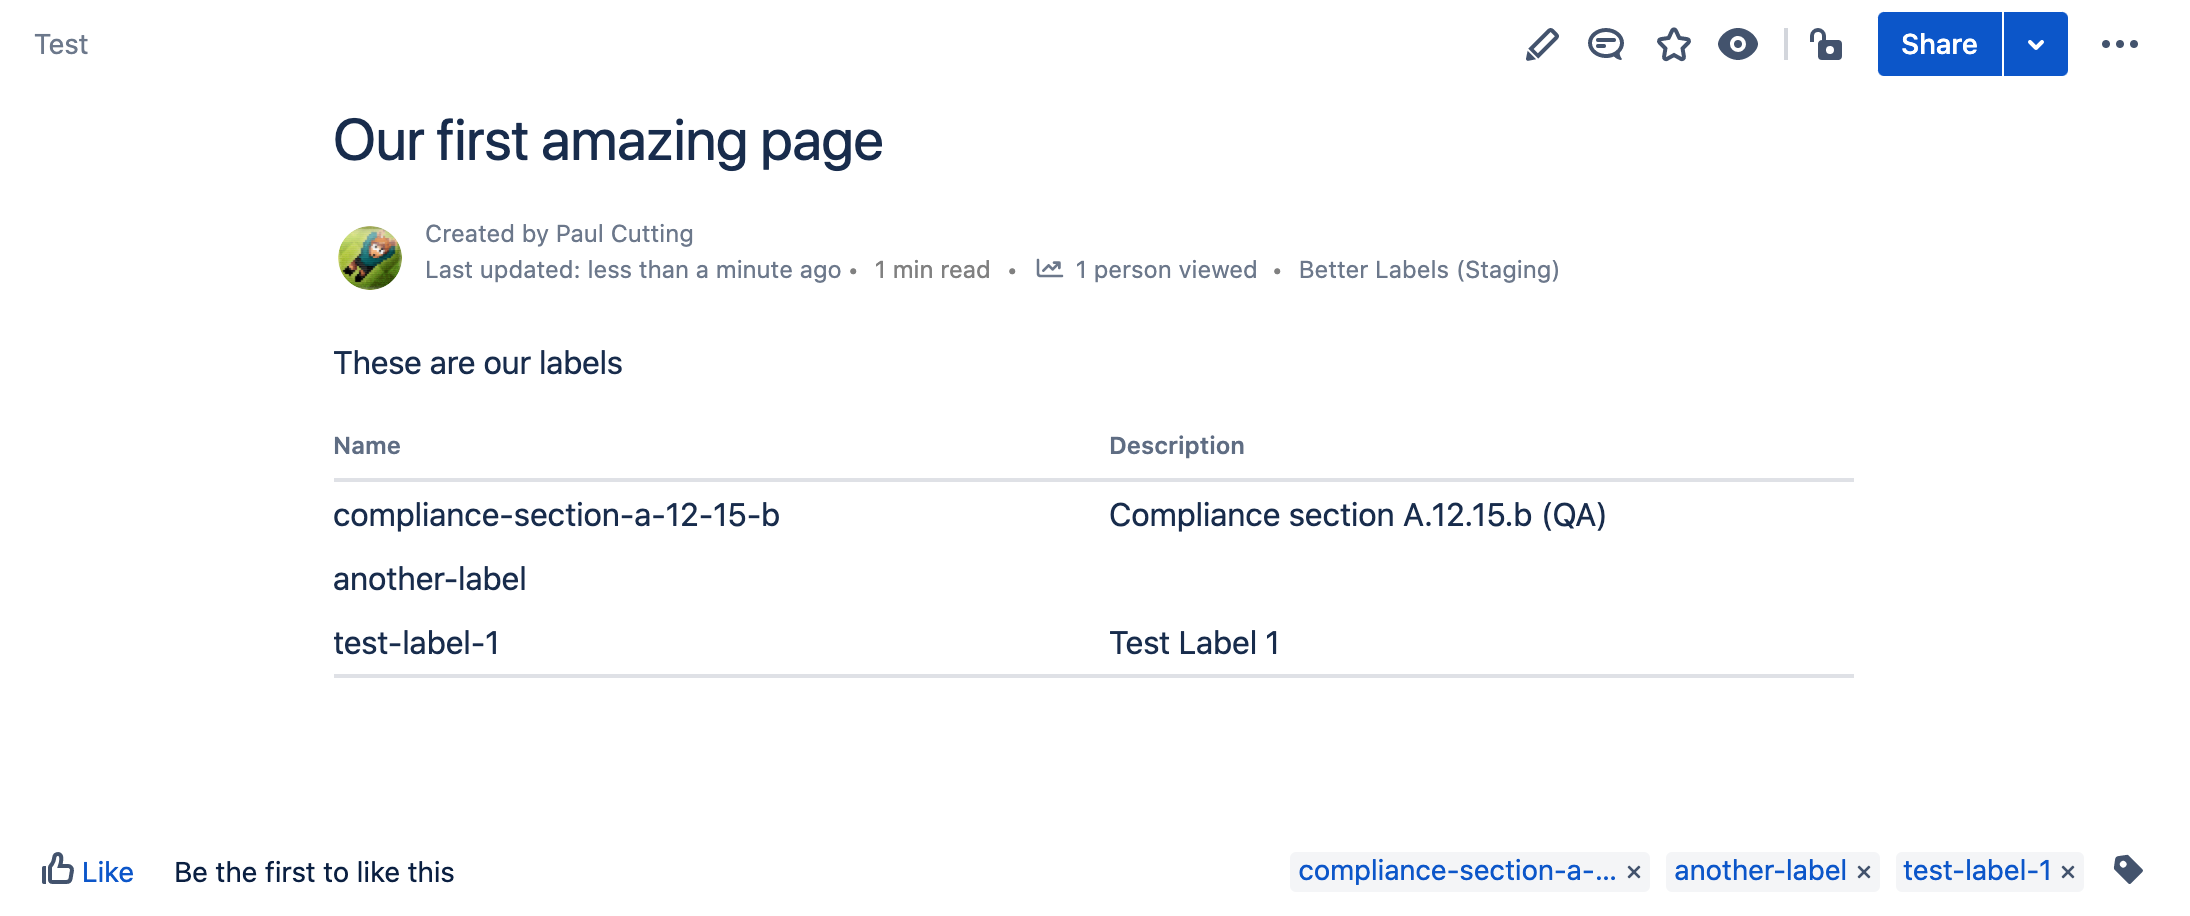Open the page editor with the pencil icon
Viewport: 2190px width, 916px height.
[1540, 44]
